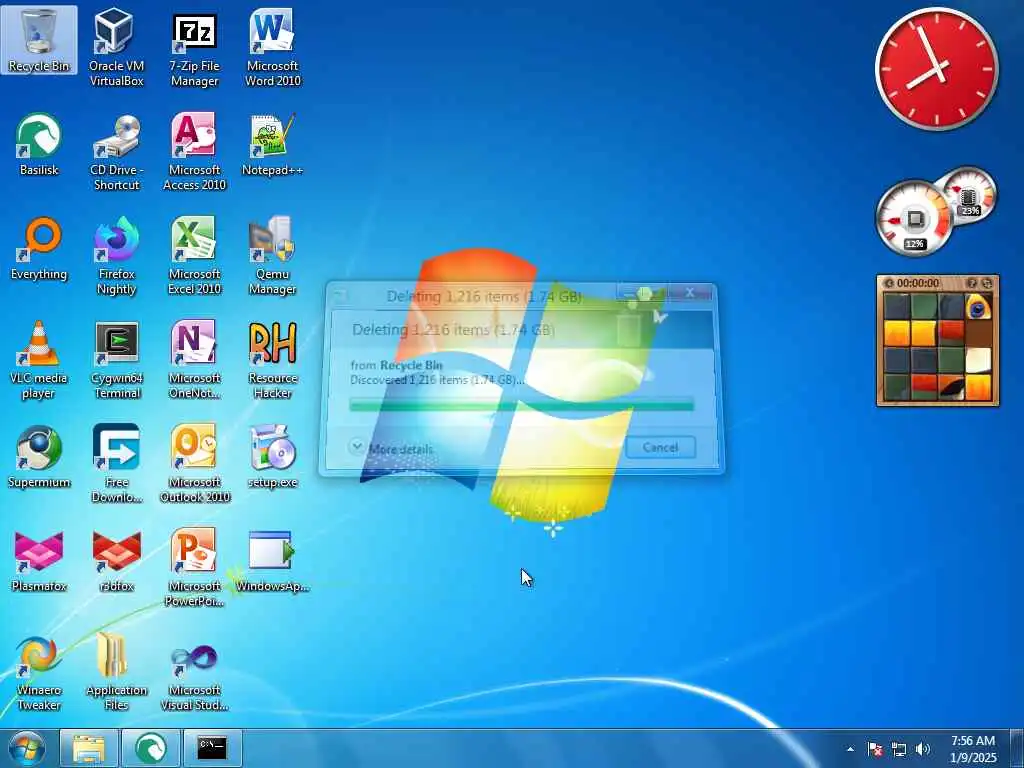Viewport: 1024px width, 768px height.
Task: Select the Application Files folder
Action: (116, 673)
